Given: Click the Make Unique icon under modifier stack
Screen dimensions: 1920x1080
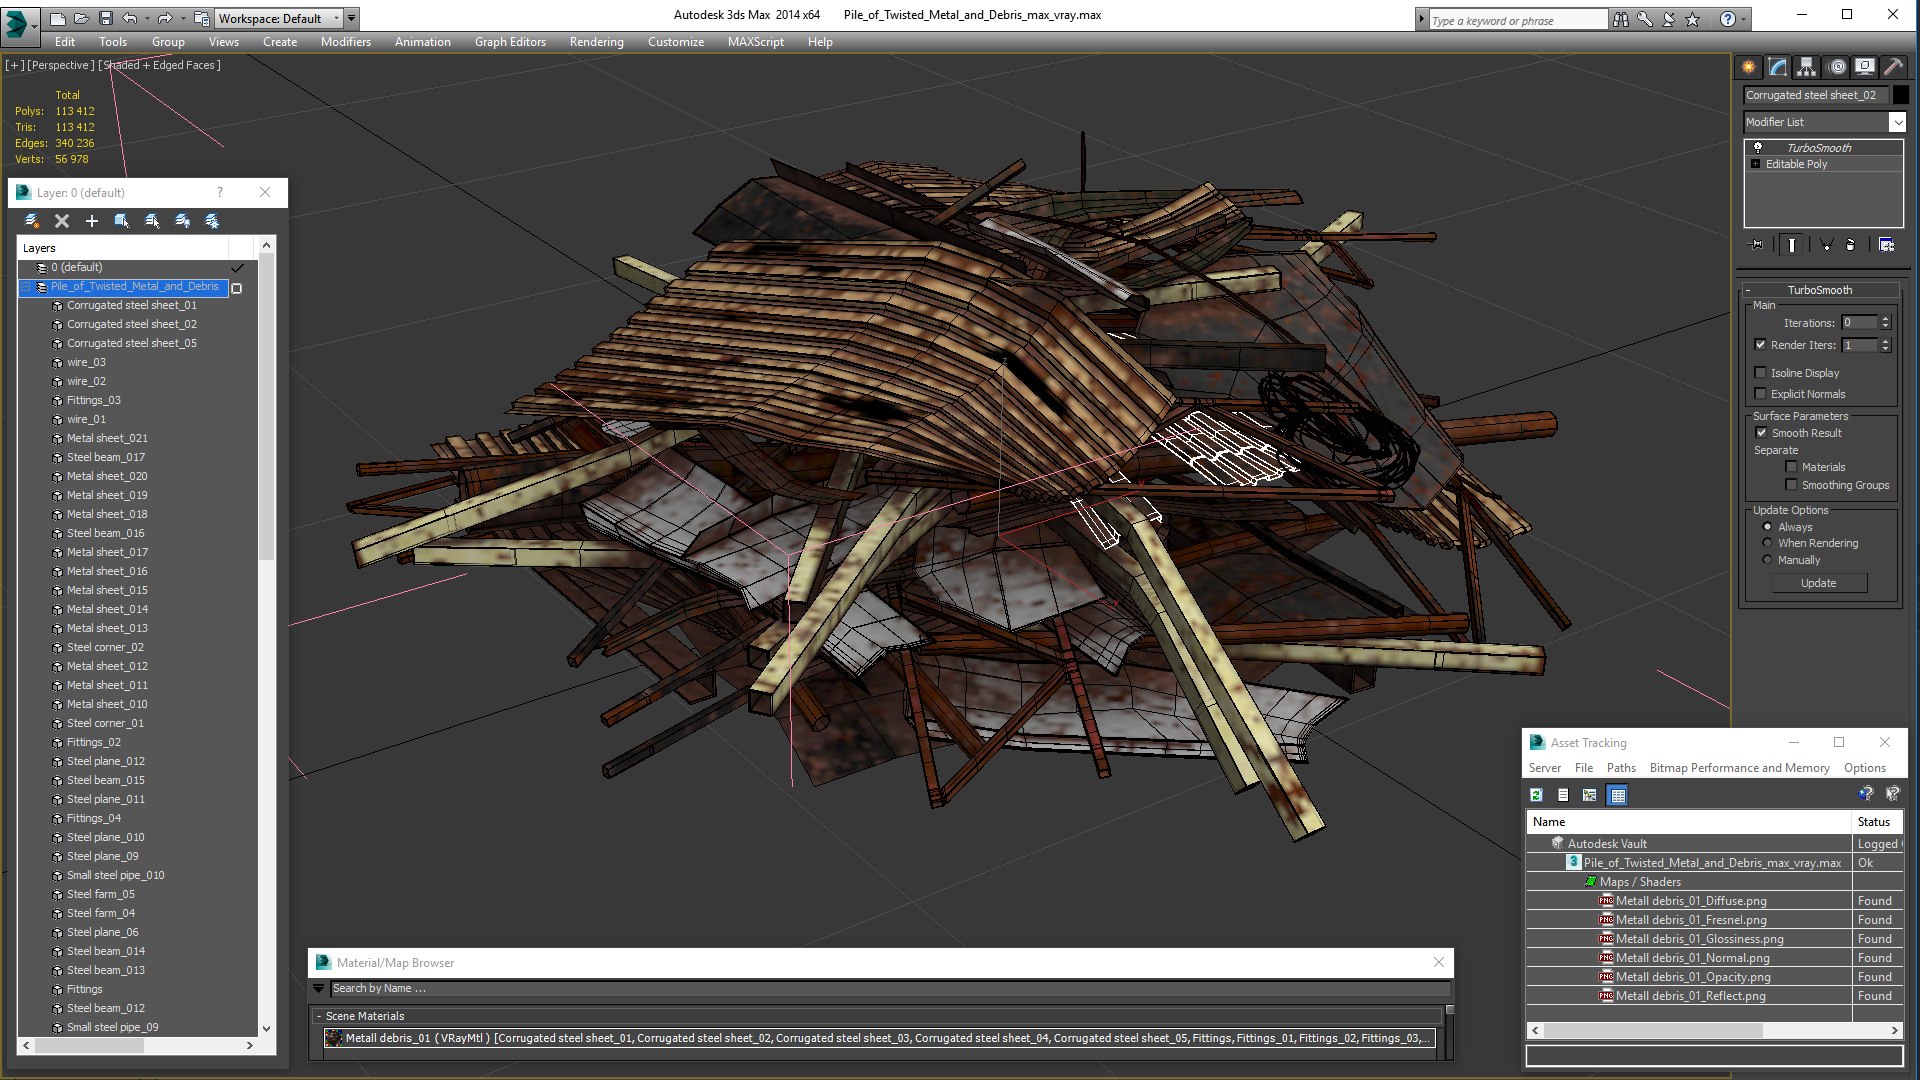Looking at the screenshot, I should (x=1825, y=245).
